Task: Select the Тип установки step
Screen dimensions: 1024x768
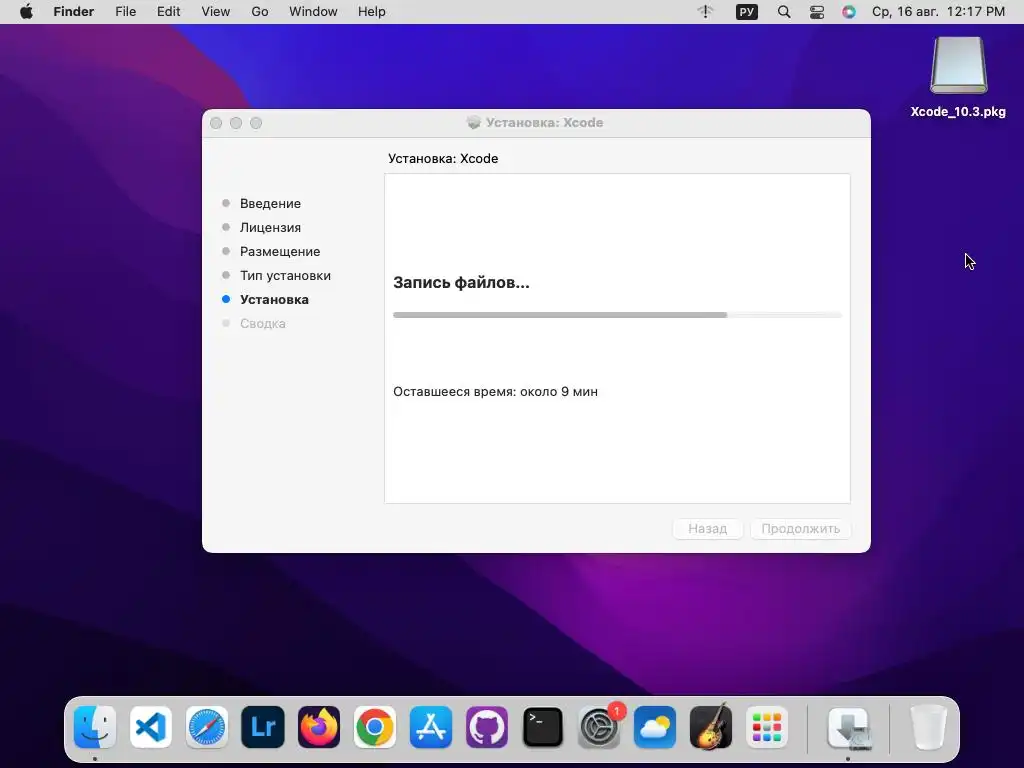Action: [x=285, y=275]
